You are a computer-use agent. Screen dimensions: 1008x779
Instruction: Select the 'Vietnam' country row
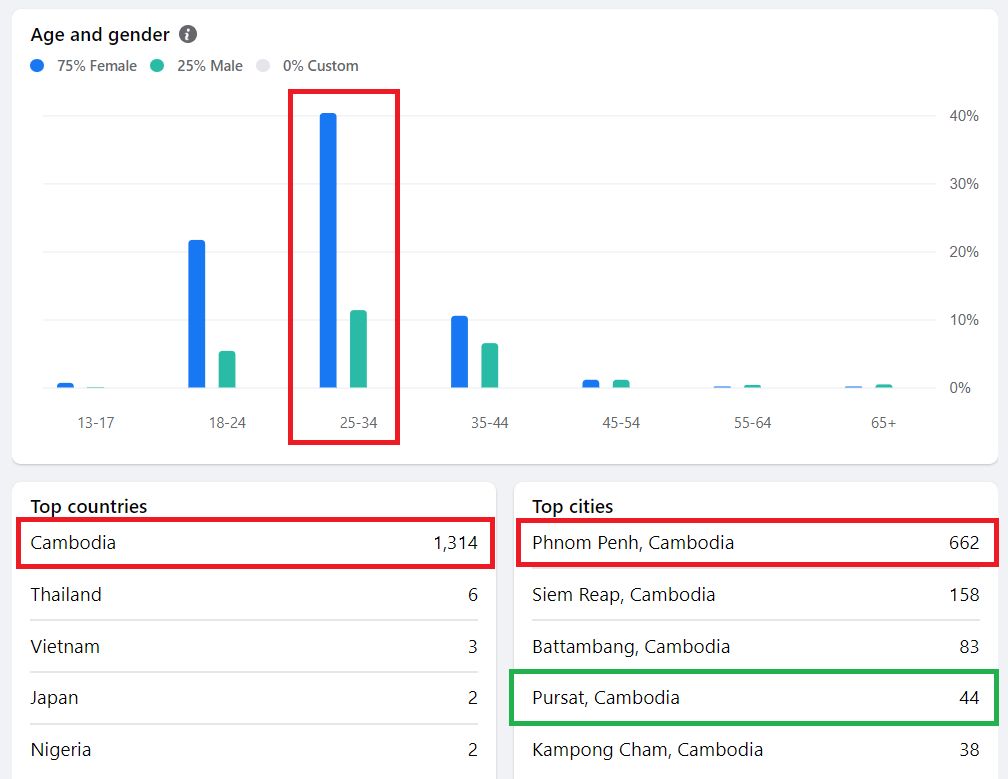coord(254,647)
